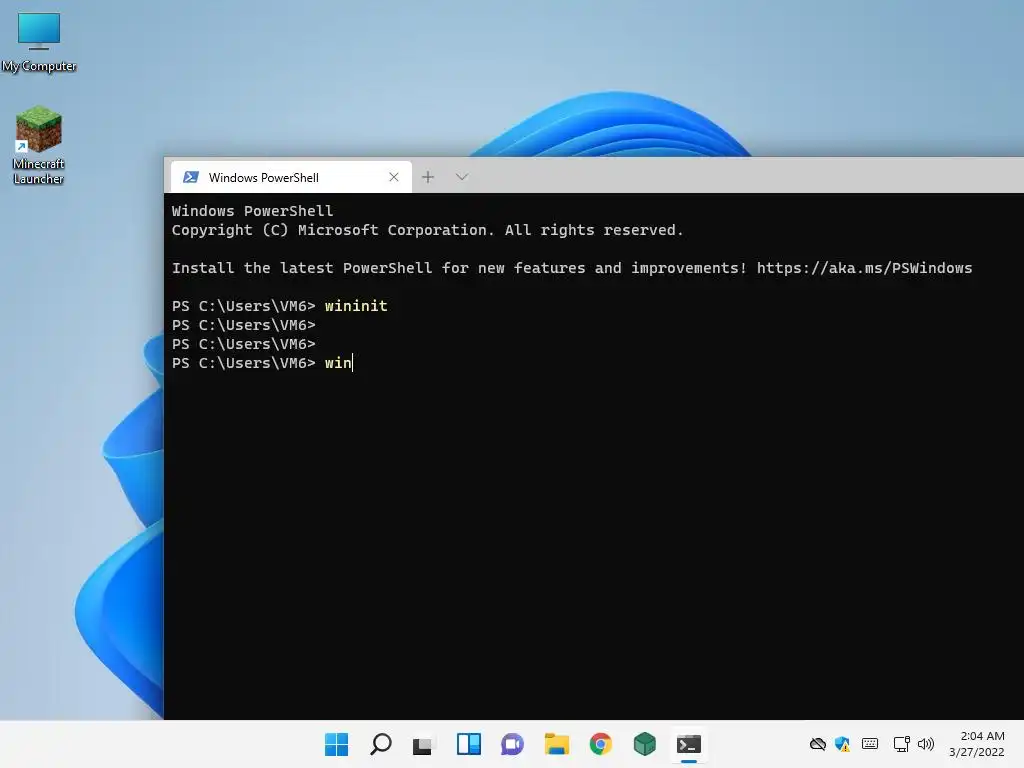Open the green cube app on taskbar
This screenshot has height=768, width=1024.
click(644, 744)
